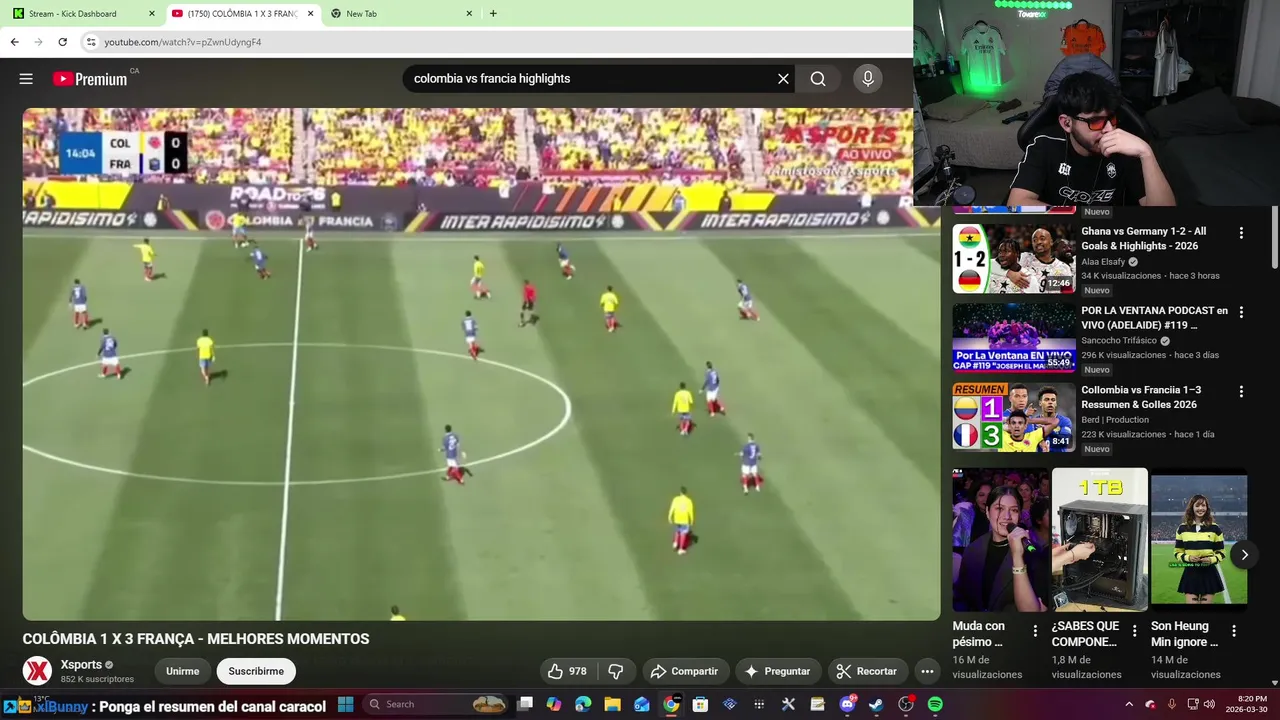Go back in browser history
Screen dimensions: 1280x720
click(14, 42)
